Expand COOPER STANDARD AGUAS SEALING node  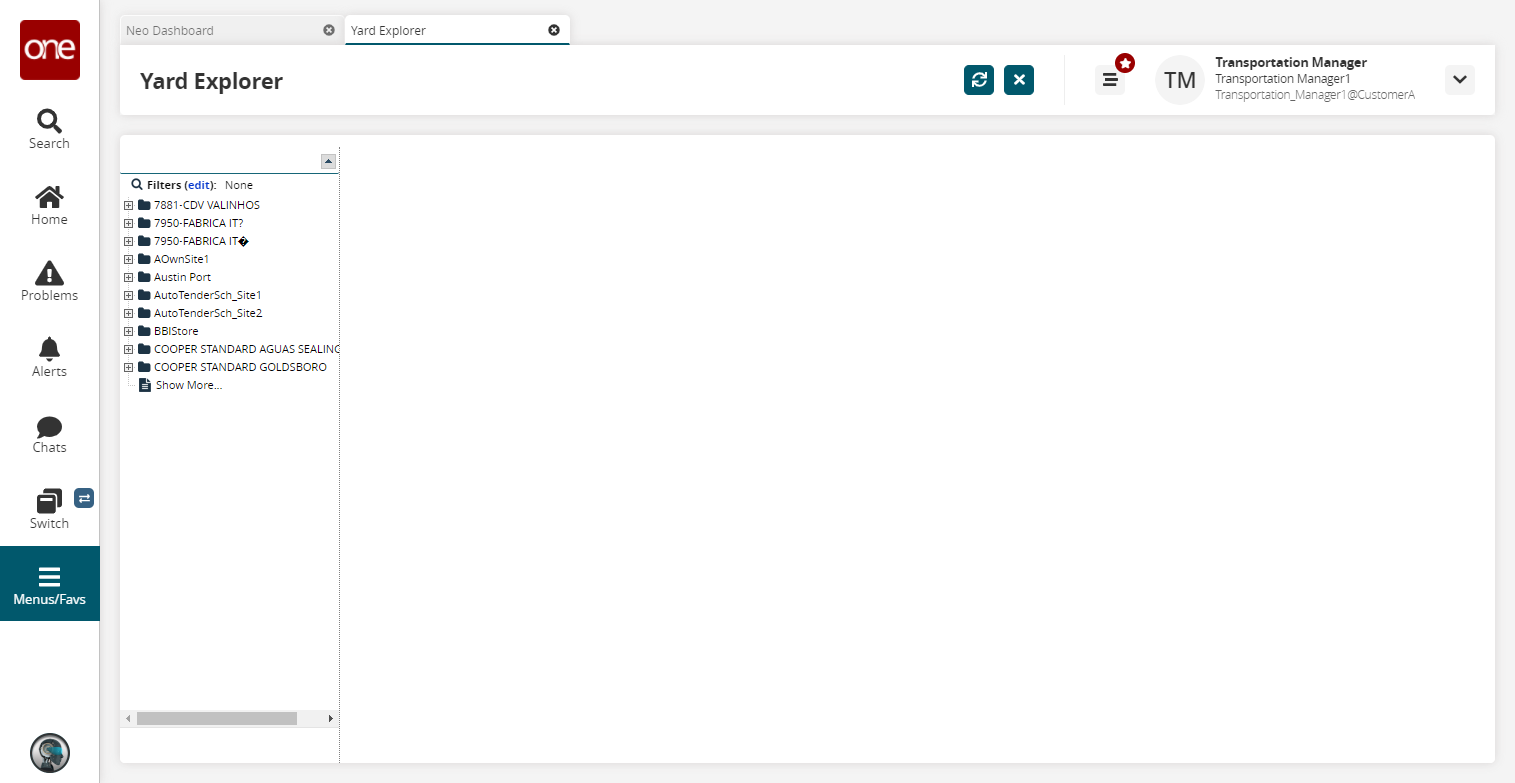click(128, 349)
